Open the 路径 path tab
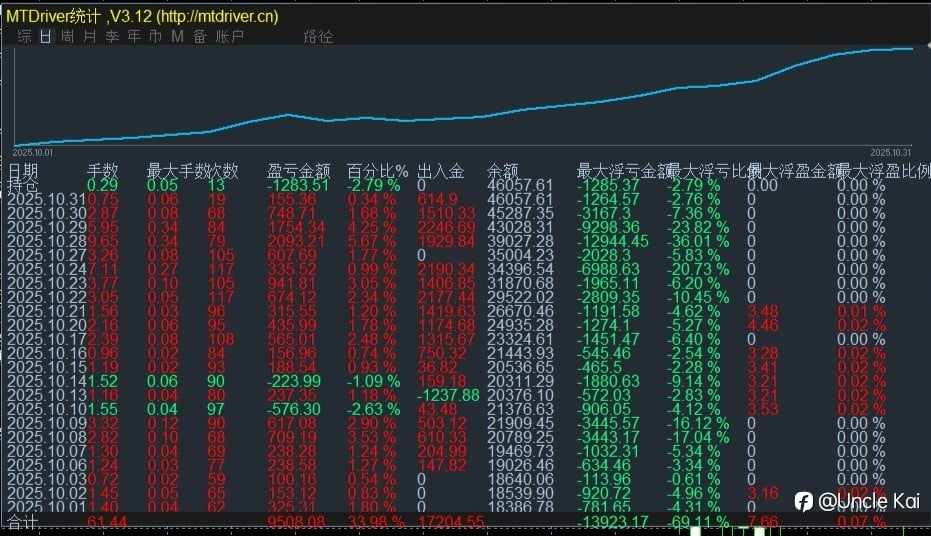 point(319,36)
